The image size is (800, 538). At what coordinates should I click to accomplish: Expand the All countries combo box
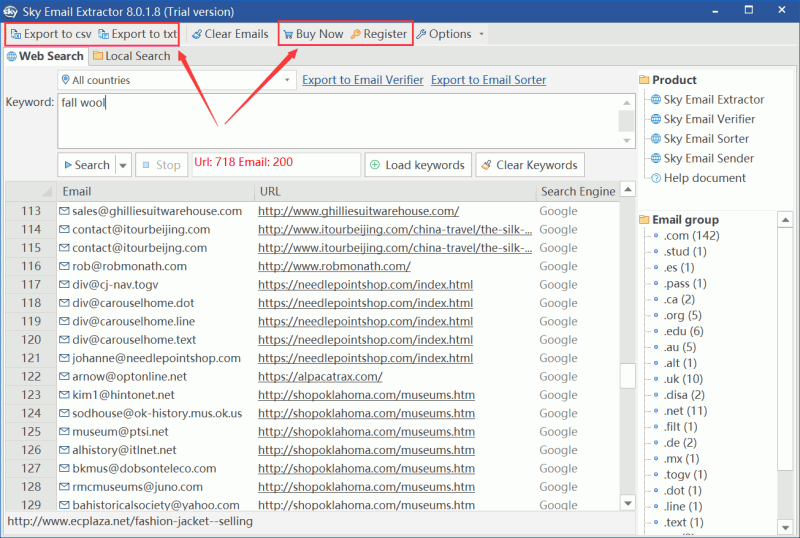pos(287,80)
